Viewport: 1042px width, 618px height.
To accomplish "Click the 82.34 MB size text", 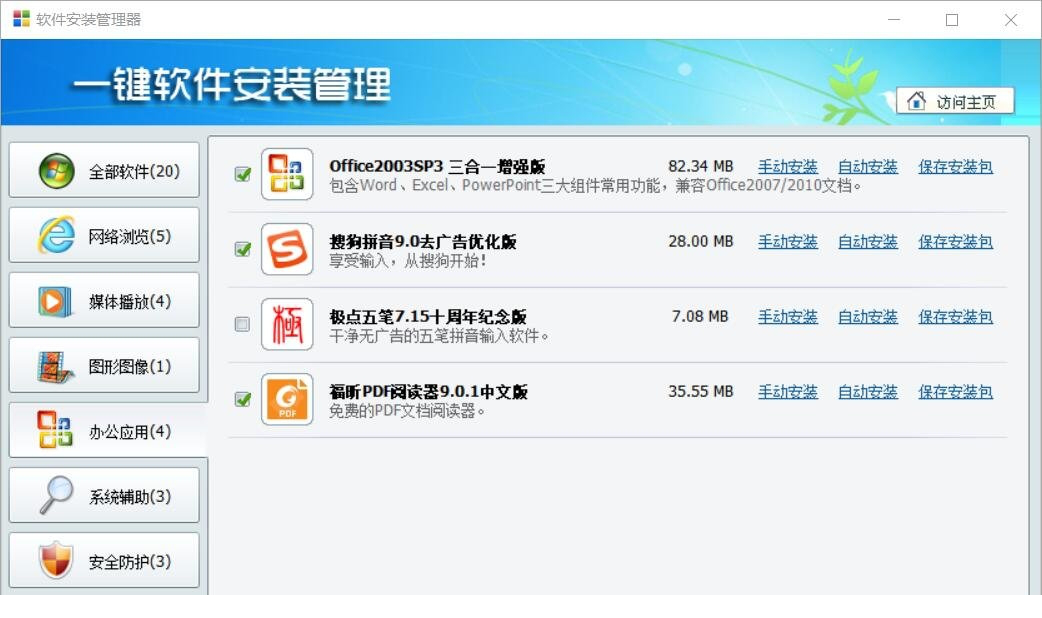I will coord(700,166).
